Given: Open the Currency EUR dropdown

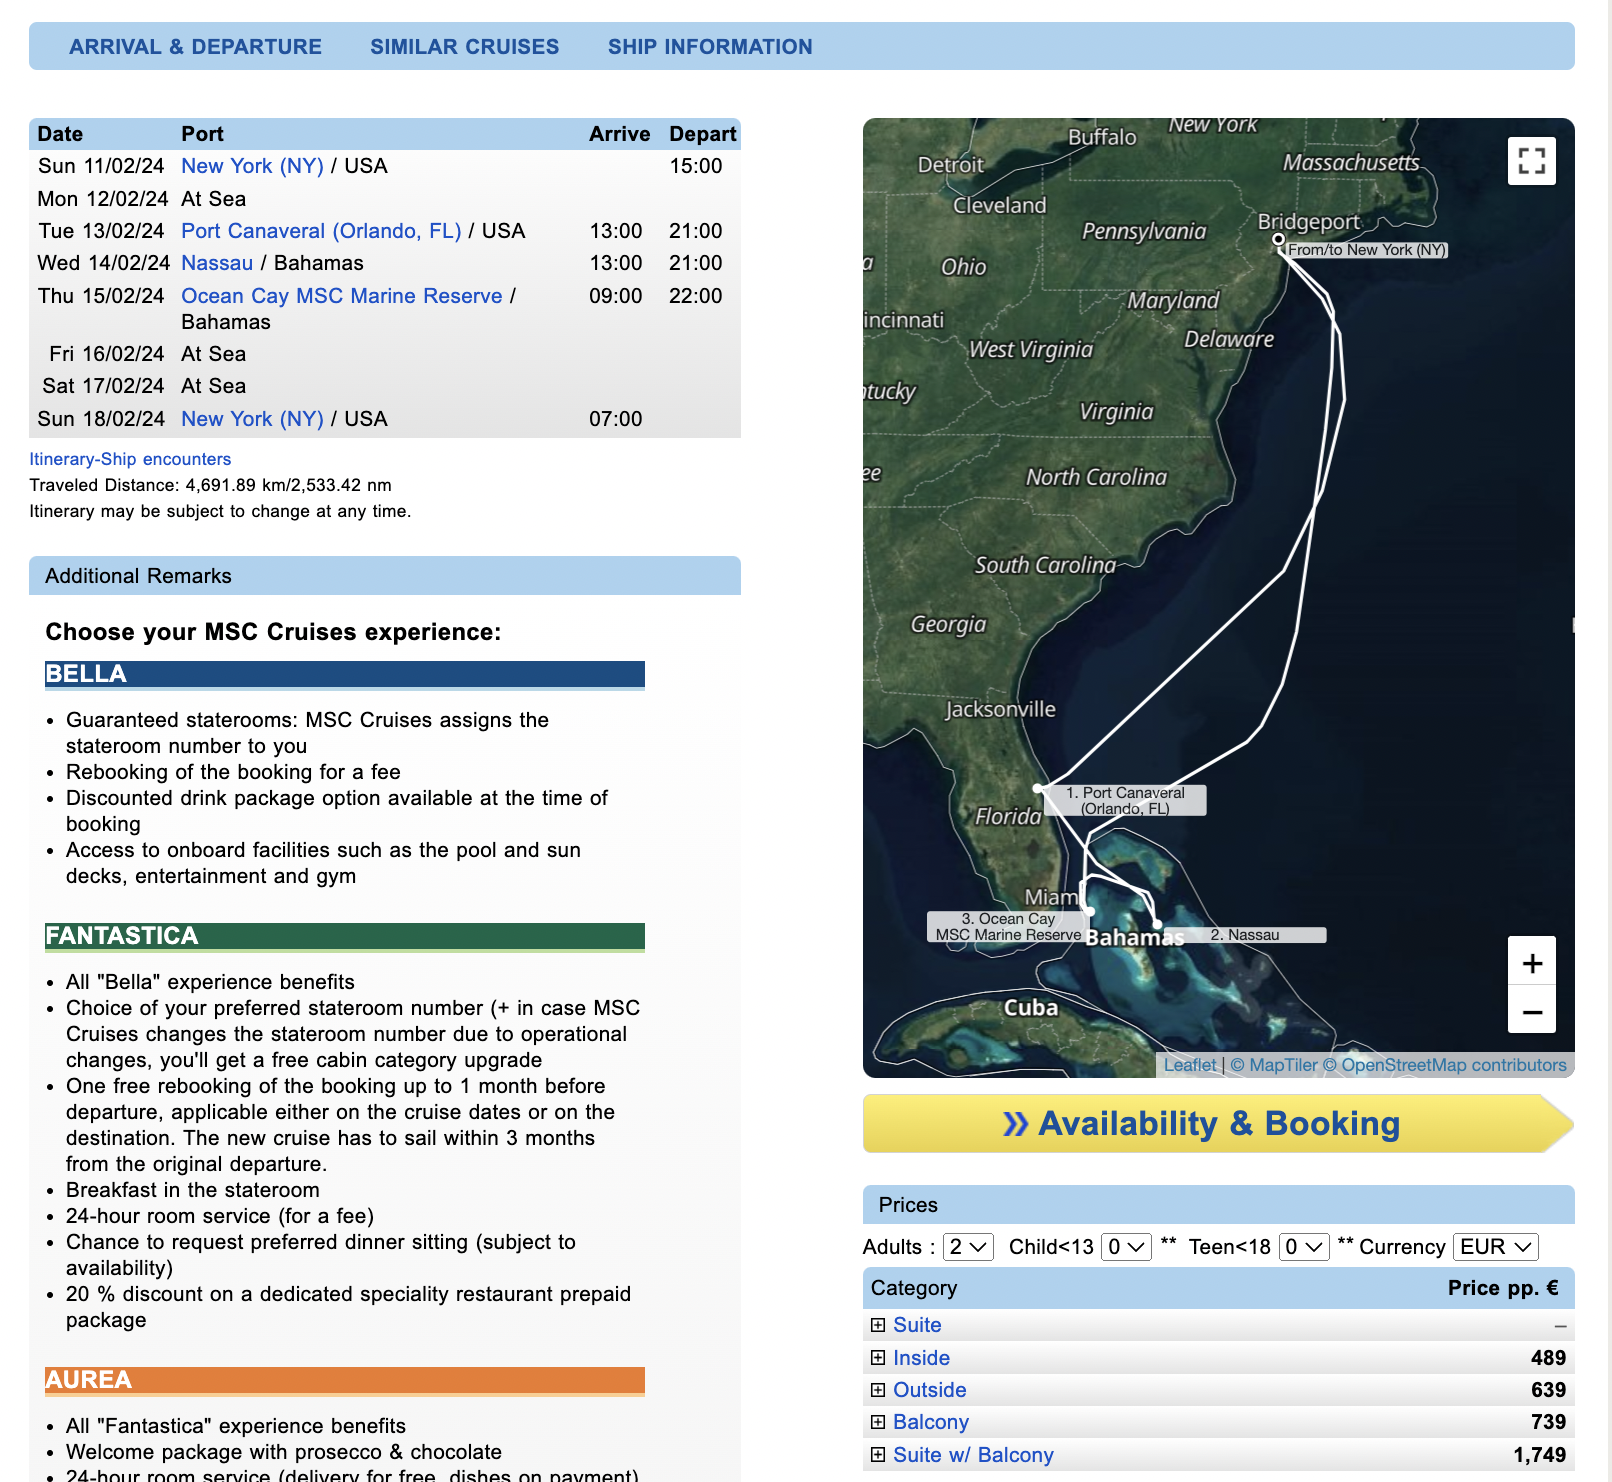Looking at the screenshot, I should 1495,1247.
